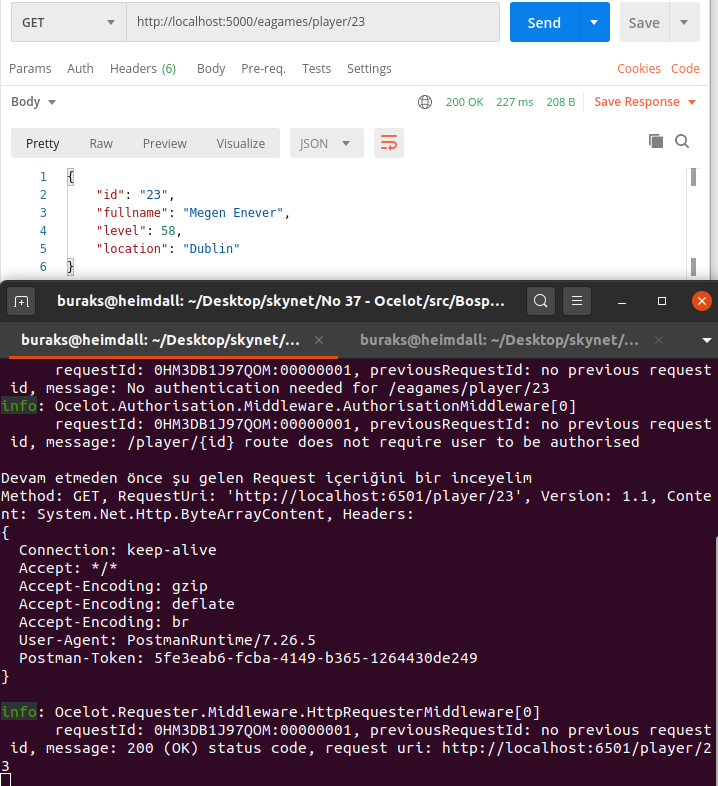Select the Pretty view mode
Image resolution: width=718 pixels, height=786 pixels.
[43, 143]
